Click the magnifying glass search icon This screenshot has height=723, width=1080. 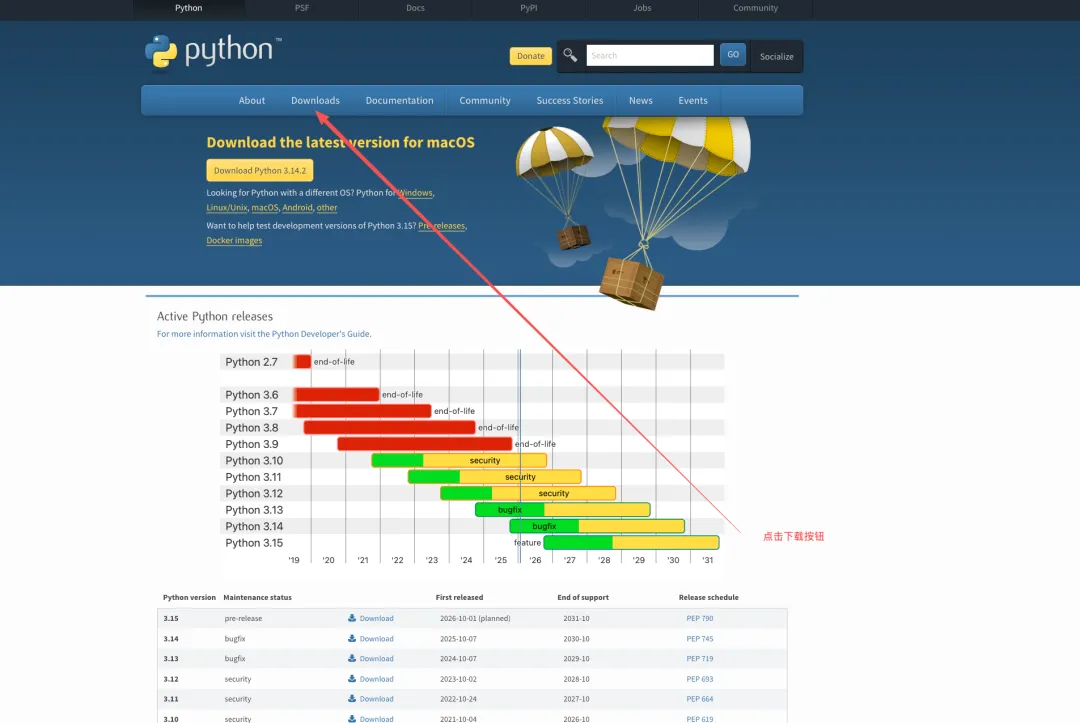(x=570, y=55)
